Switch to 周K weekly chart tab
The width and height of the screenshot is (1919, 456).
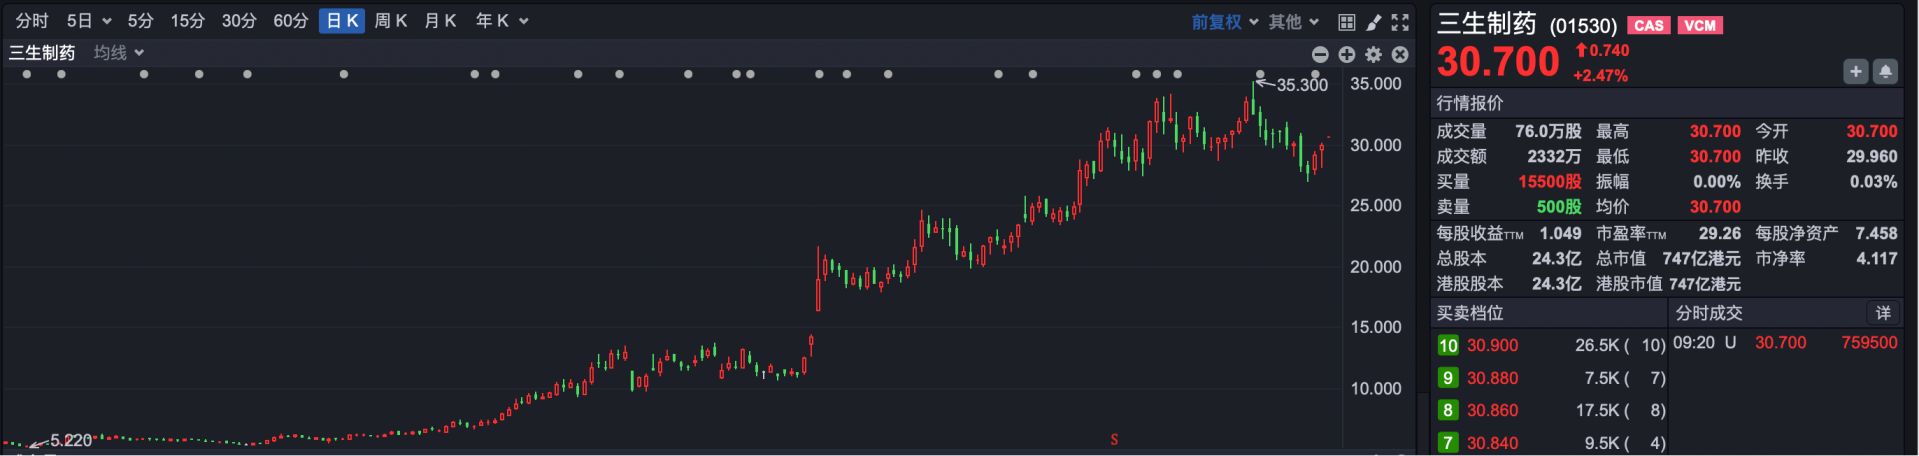point(390,21)
